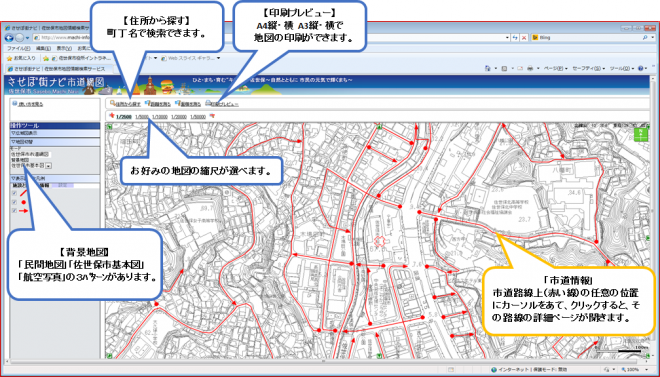Choose the 1/50000 map scale

[x=198, y=117]
